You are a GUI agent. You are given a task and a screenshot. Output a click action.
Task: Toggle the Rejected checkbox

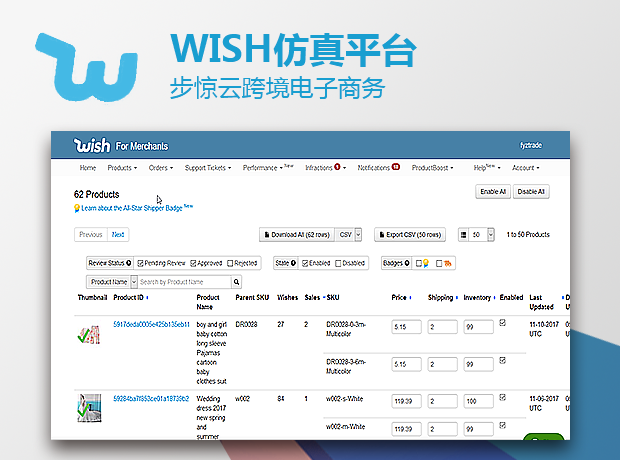click(230, 263)
